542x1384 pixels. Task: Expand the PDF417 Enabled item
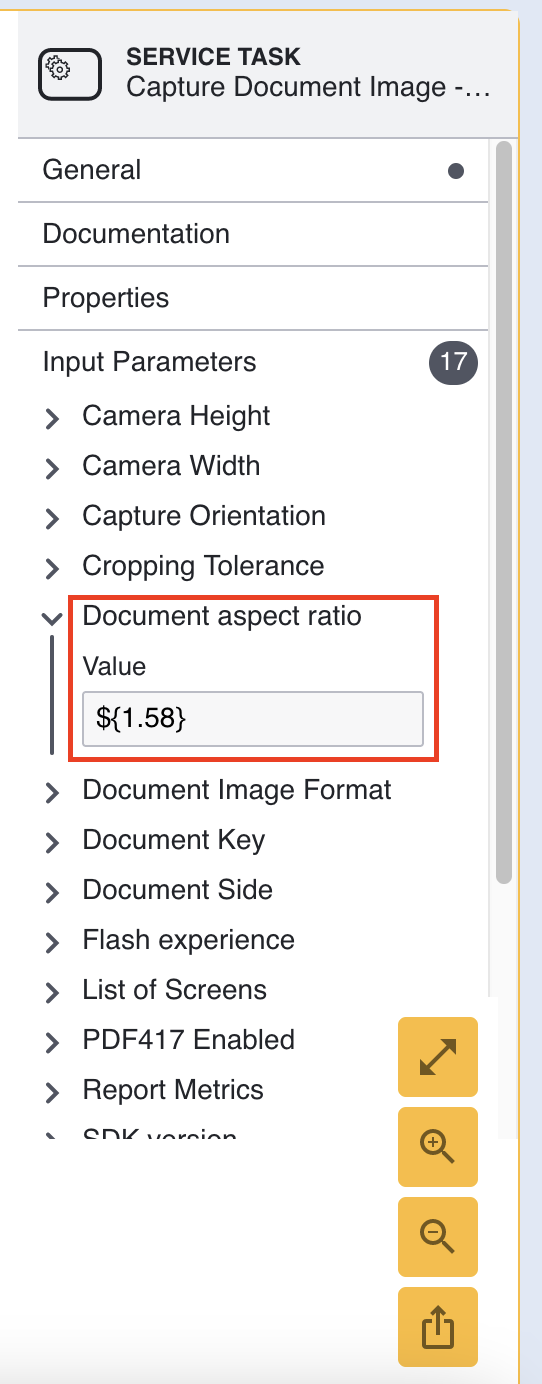tap(52, 1043)
